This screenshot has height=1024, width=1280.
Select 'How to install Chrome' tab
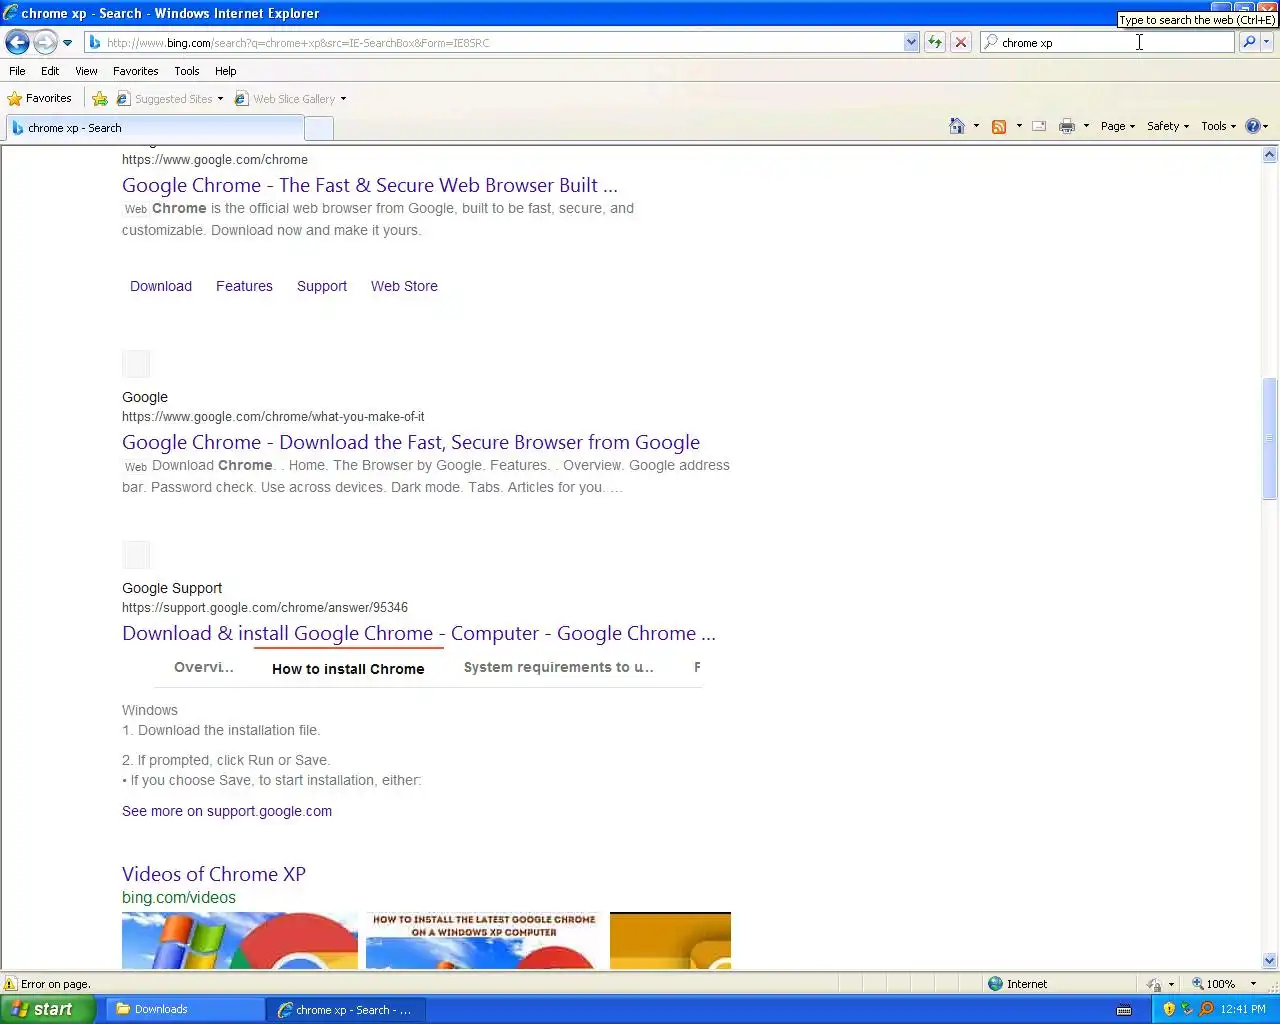(x=348, y=669)
